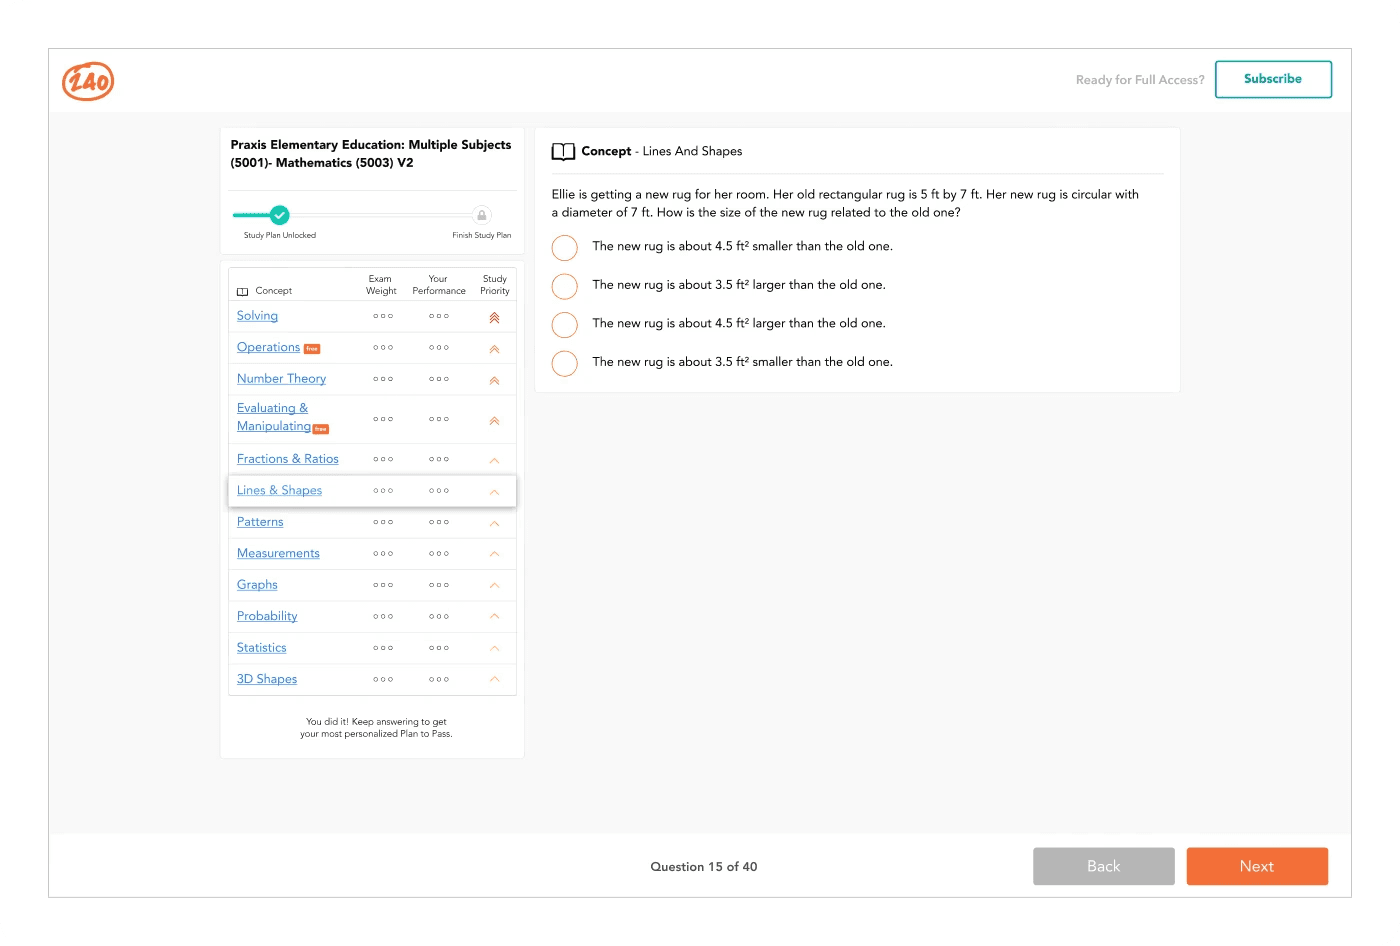Screen dimensions: 1400x946
Task: Click the Graphs row Exam Weight dots
Action: 383,585
